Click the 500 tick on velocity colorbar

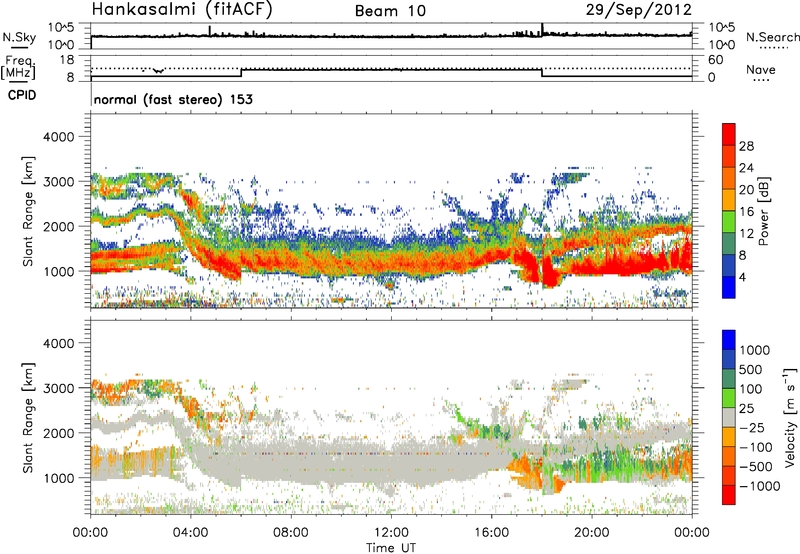751,370
